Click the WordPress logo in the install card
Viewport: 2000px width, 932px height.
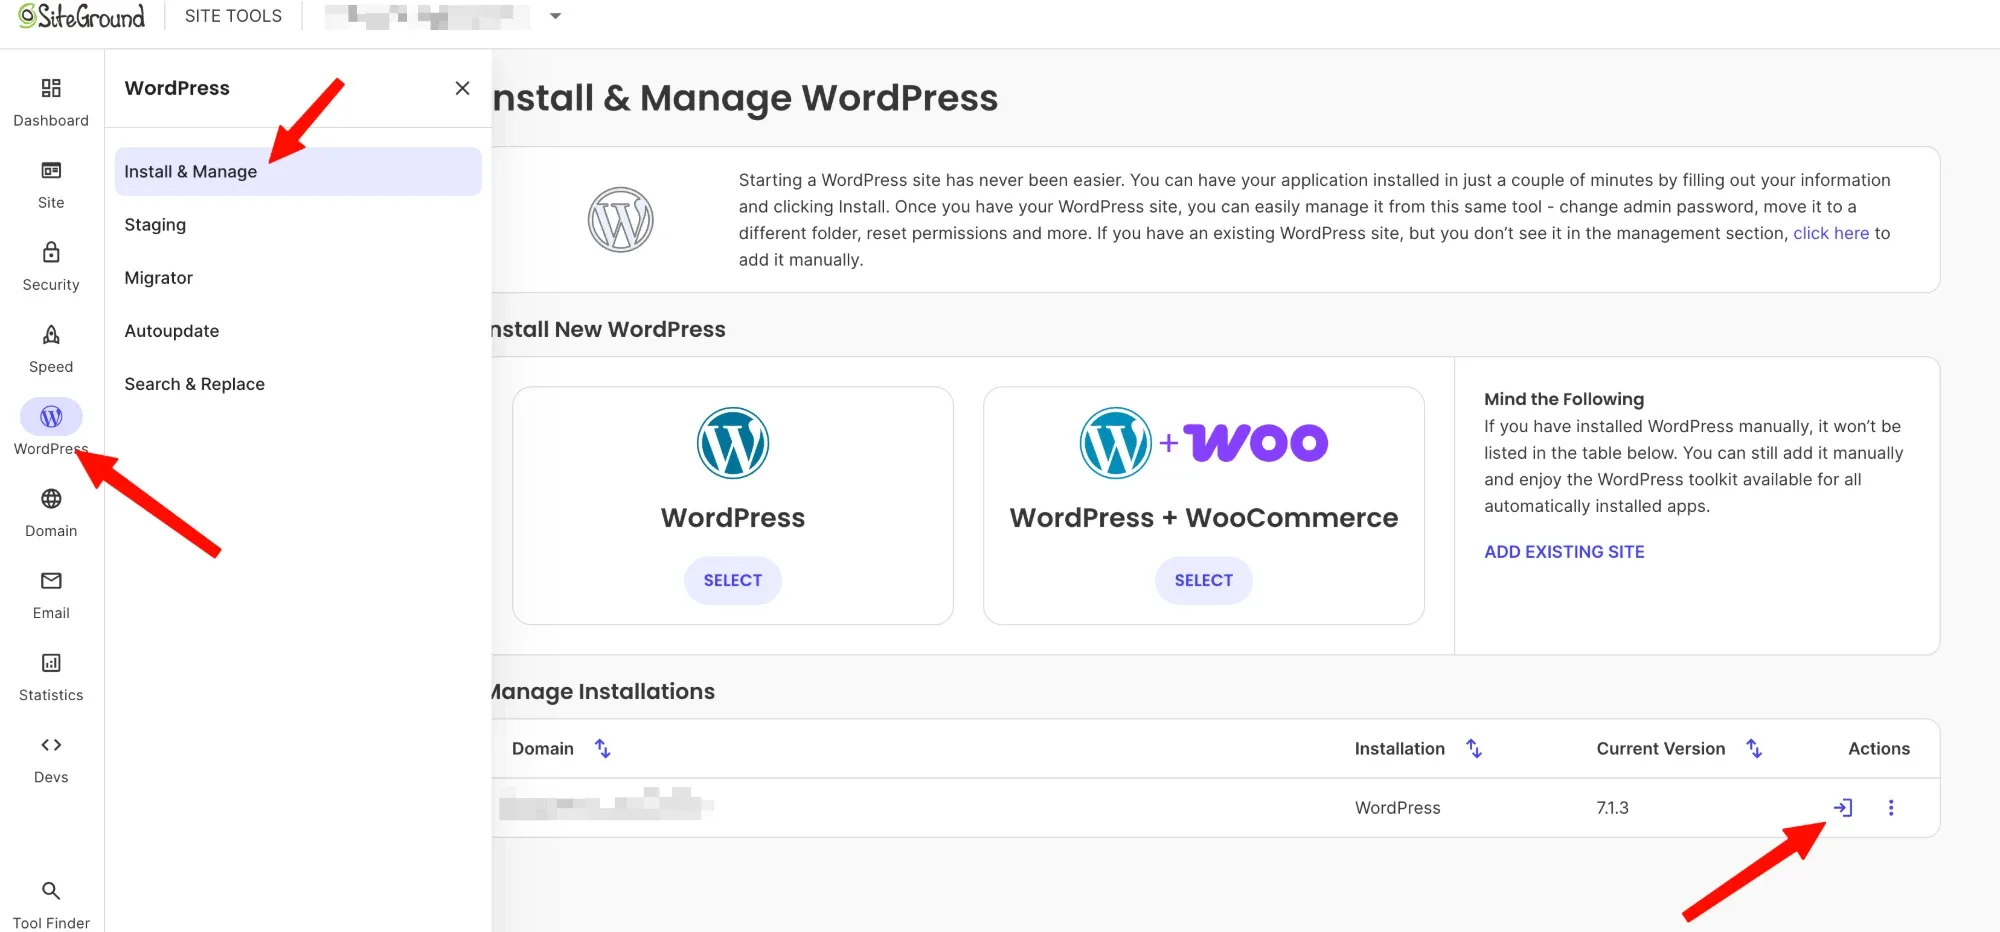[x=733, y=443]
